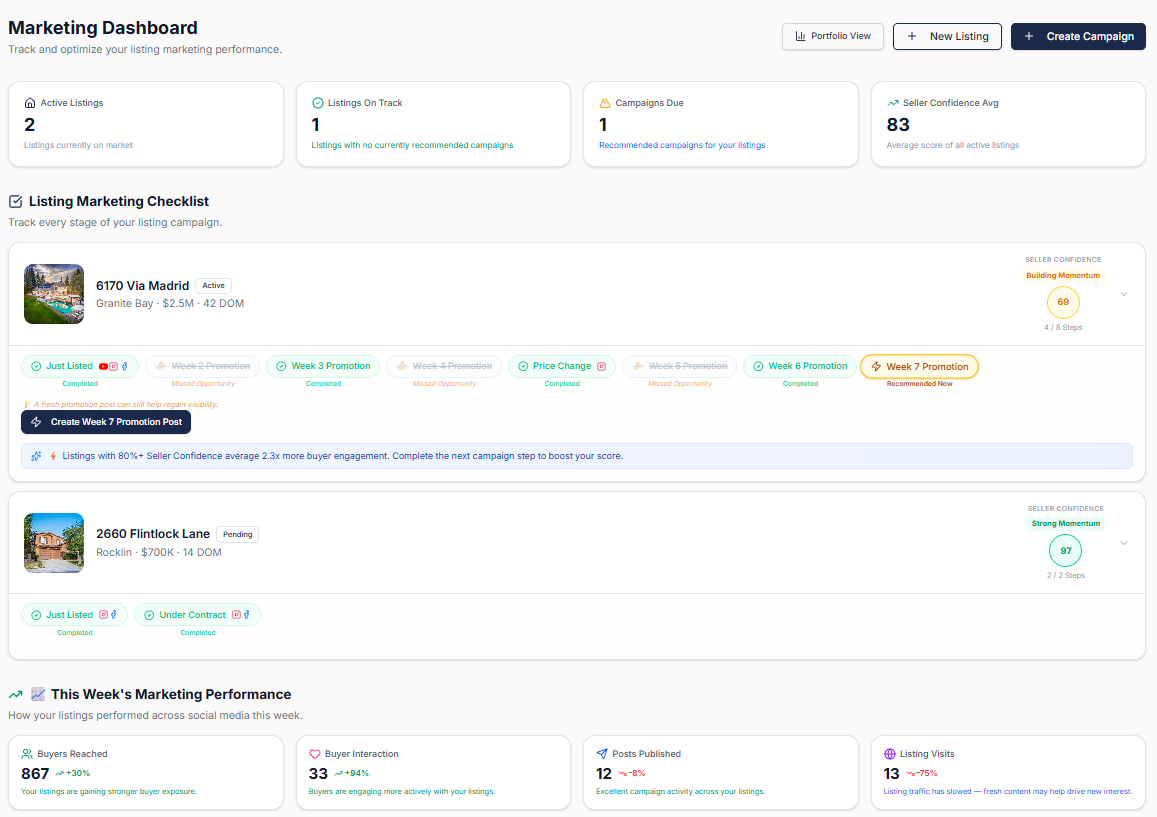This screenshot has width=1157, height=817.
Task: Click the 4 / 8 Steps text
Action: [1063, 328]
